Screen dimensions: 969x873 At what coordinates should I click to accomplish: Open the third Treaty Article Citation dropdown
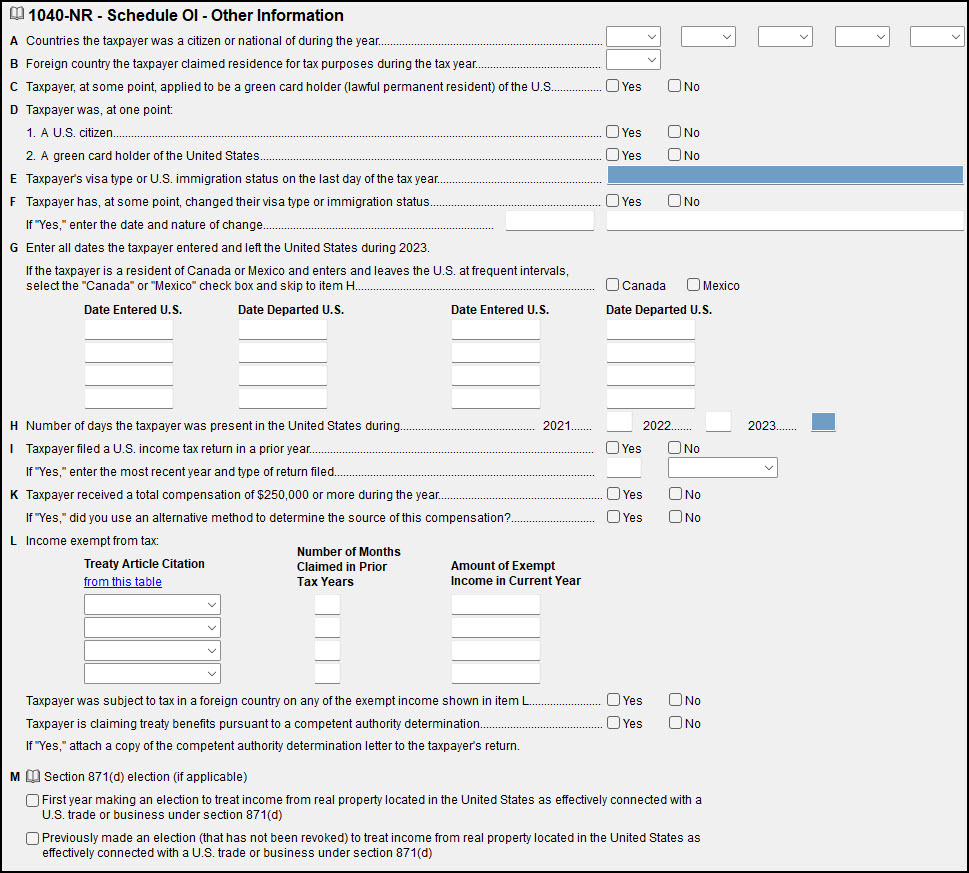pos(152,651)
